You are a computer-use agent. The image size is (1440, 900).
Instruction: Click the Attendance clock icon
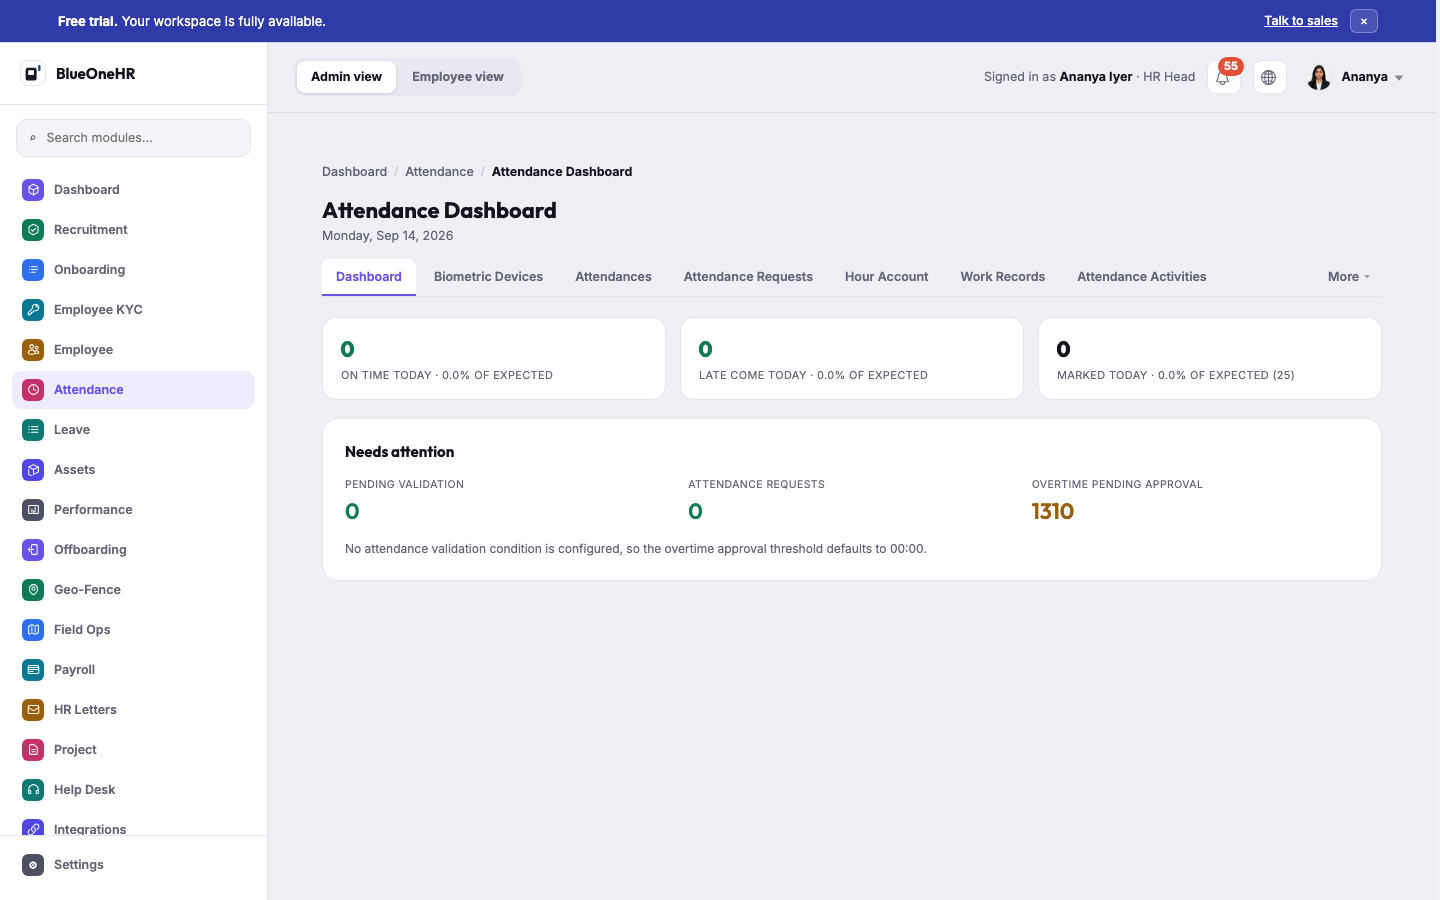tap(33, 389)
